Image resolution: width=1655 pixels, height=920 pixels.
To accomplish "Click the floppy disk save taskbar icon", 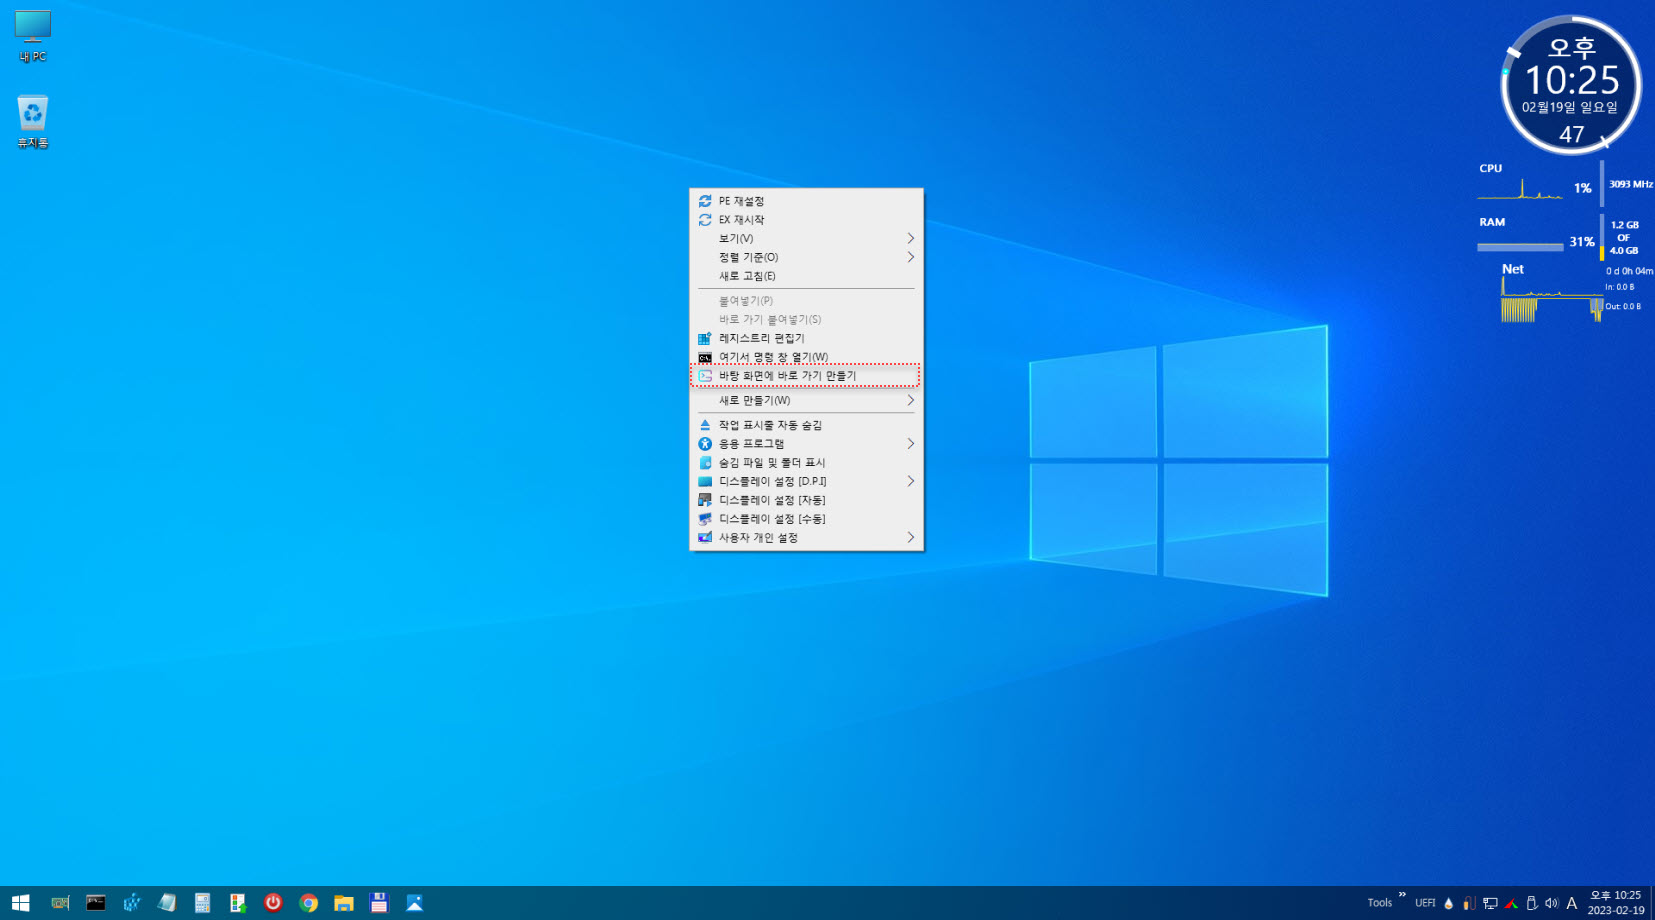I will point(379,903).
